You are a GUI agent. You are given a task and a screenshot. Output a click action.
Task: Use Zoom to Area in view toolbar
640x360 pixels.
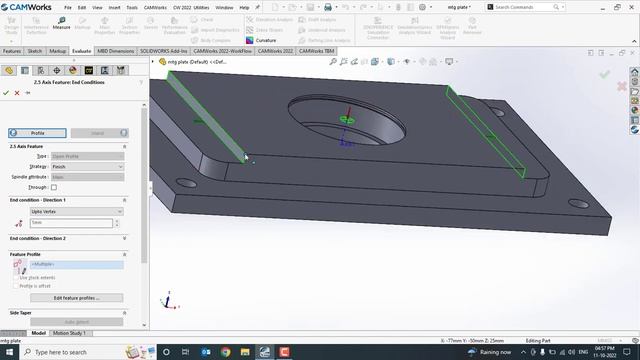pyautogui.click(x=344, y=62)
